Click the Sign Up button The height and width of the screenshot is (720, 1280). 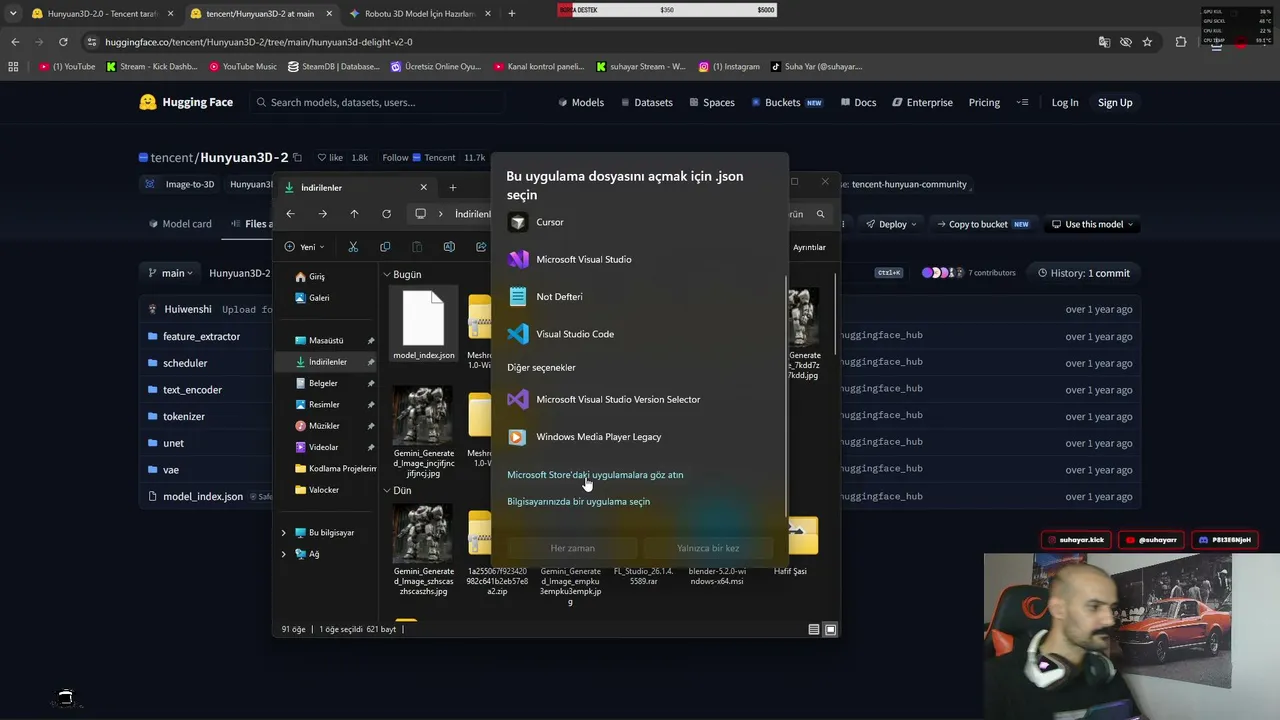pos(1115,102)
